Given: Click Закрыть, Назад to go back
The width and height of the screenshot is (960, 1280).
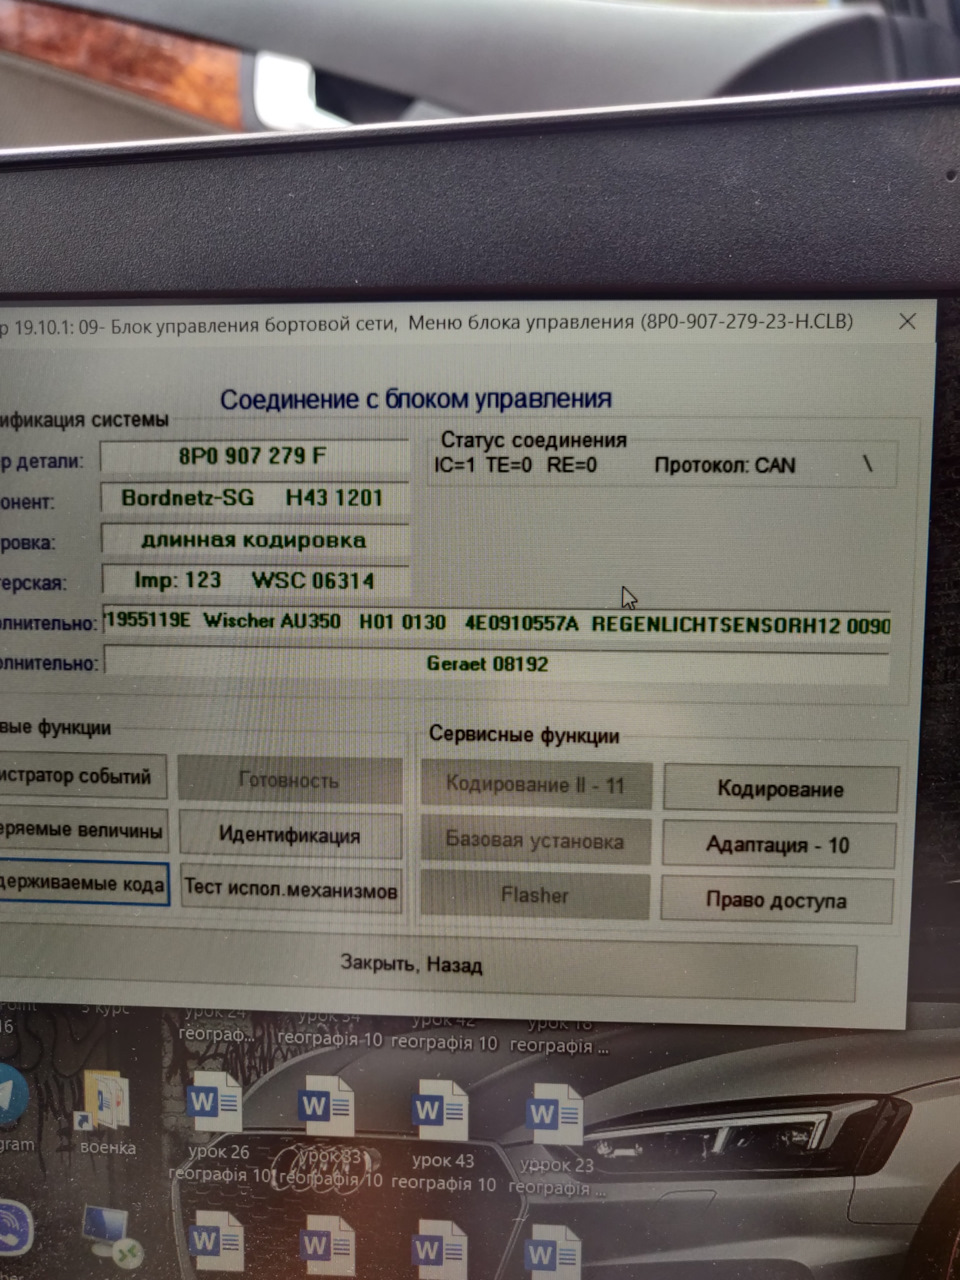Looking at the screenshot, I should point(412,965).
